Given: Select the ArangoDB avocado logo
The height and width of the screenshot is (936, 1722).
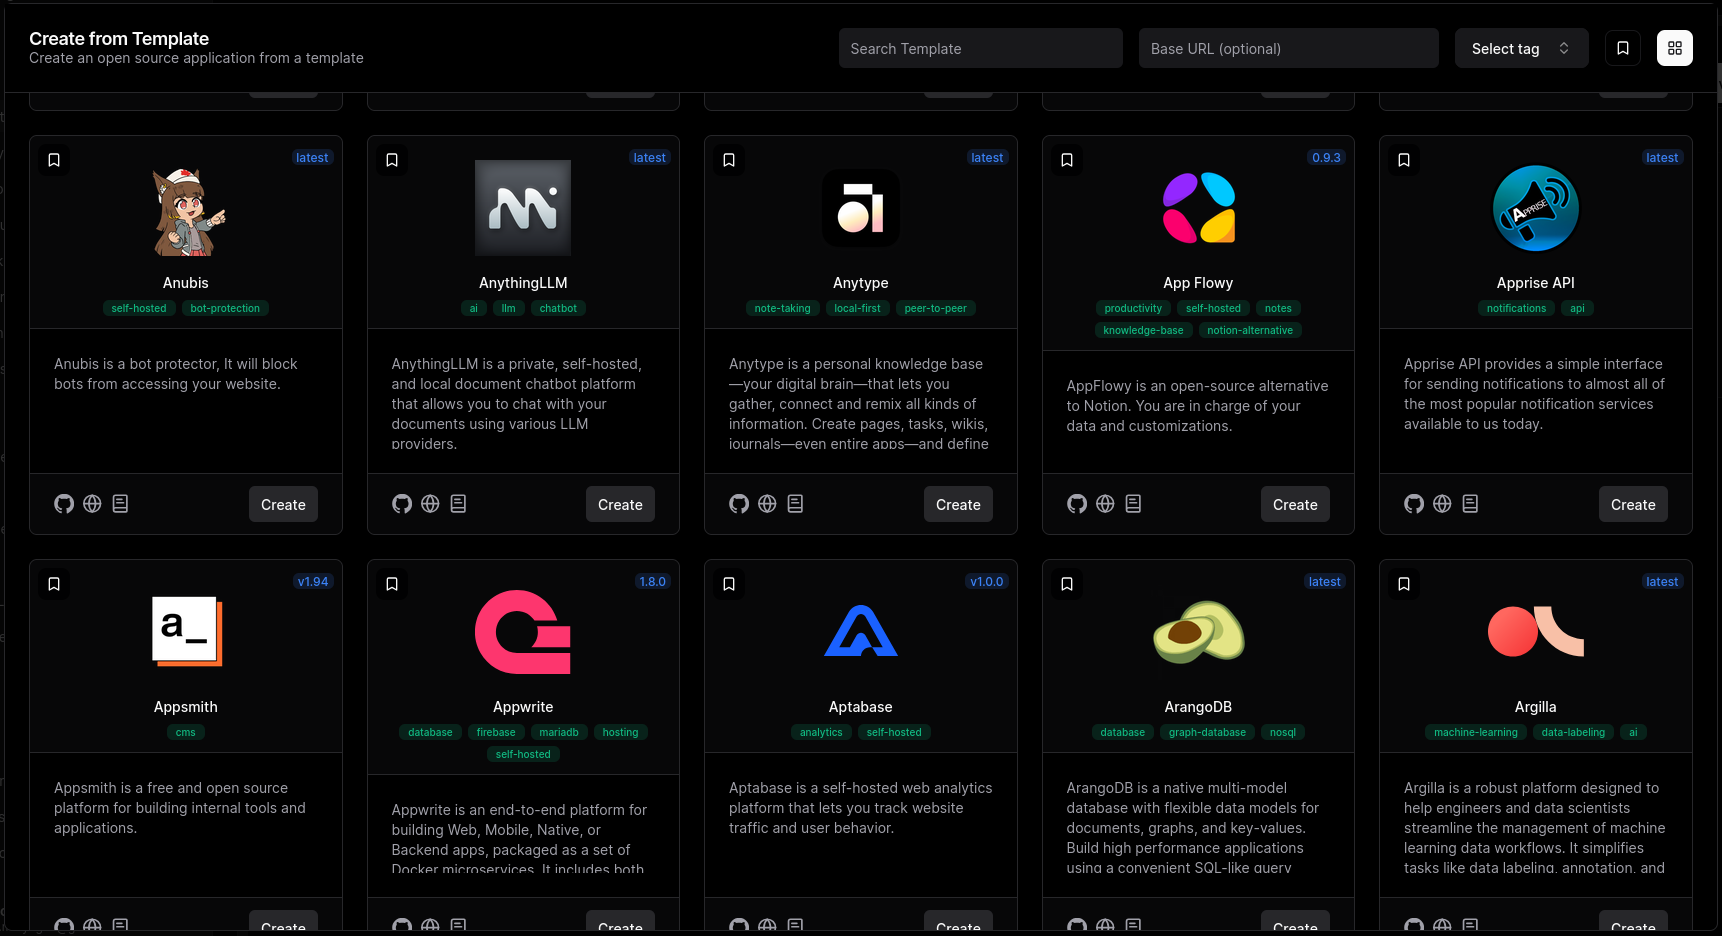Looking at the screenshot, I should 1199,632.
